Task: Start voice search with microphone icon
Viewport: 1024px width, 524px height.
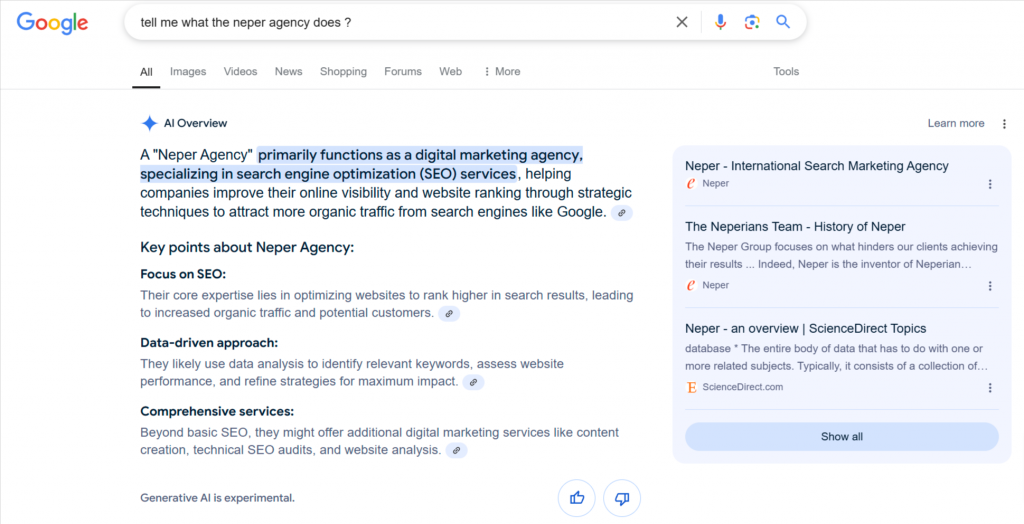Action: click(720, 22)
